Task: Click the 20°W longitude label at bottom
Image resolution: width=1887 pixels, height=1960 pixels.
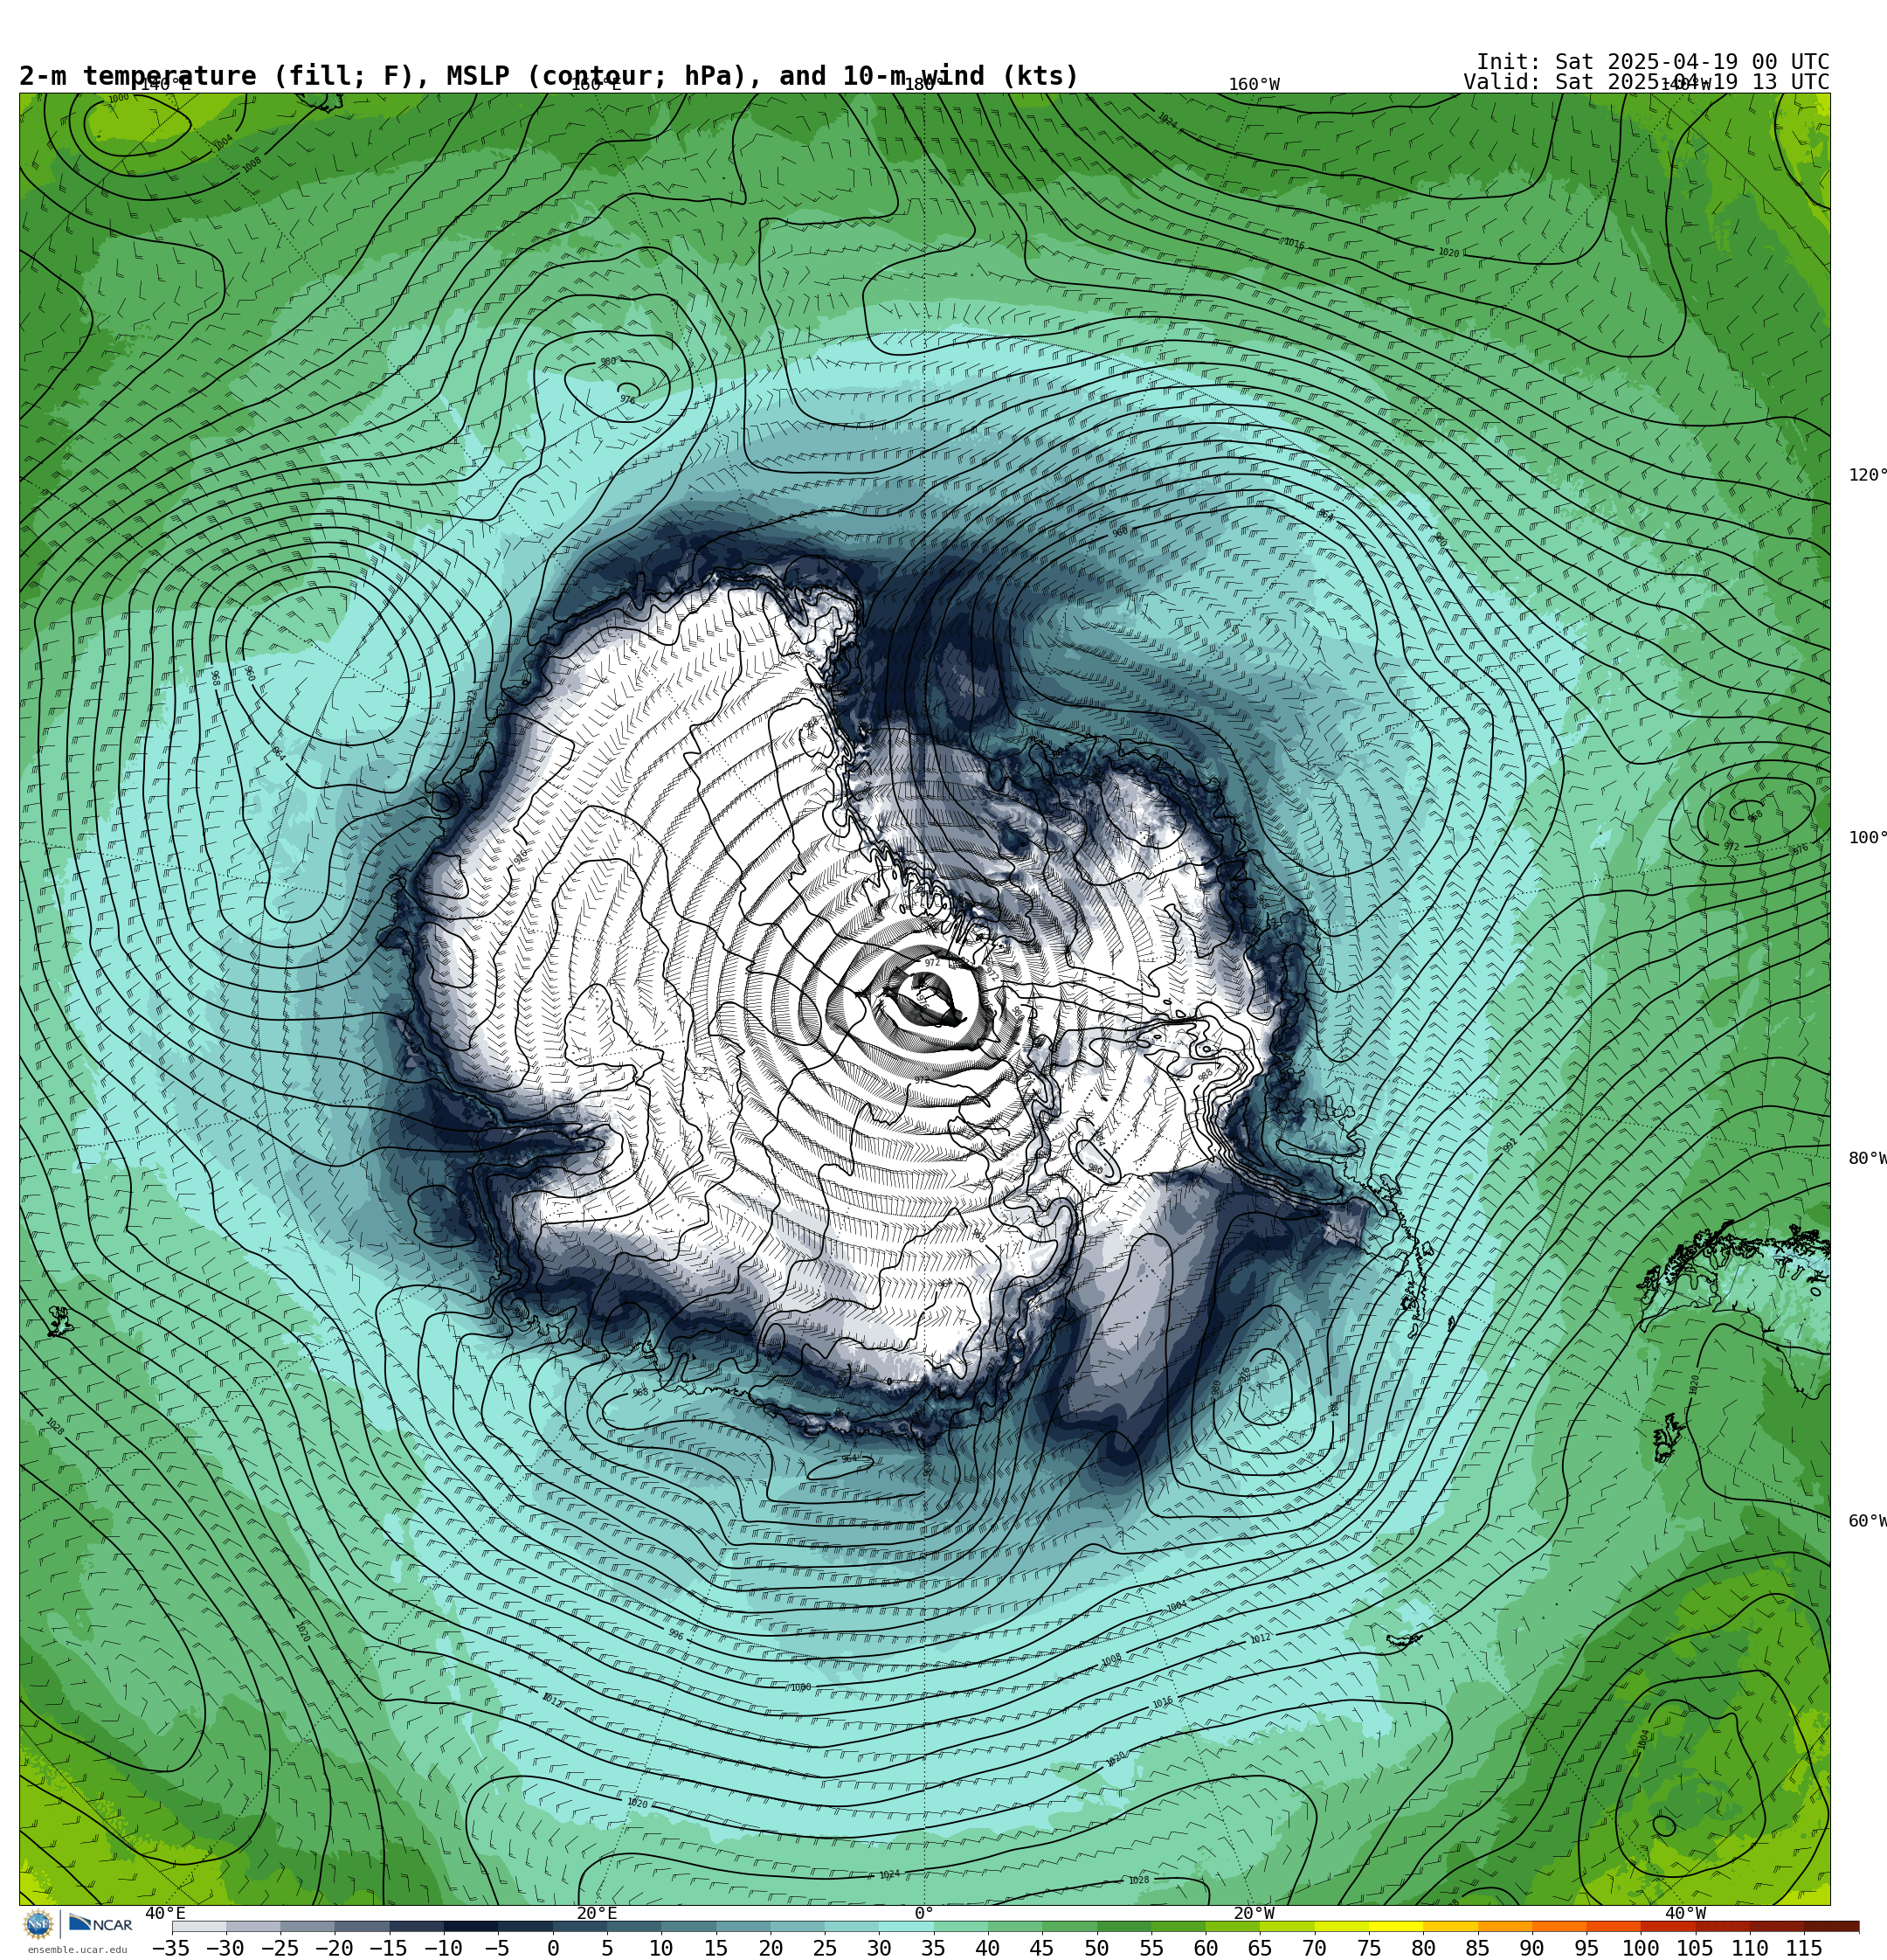Action: [x=1254, y=1913]
